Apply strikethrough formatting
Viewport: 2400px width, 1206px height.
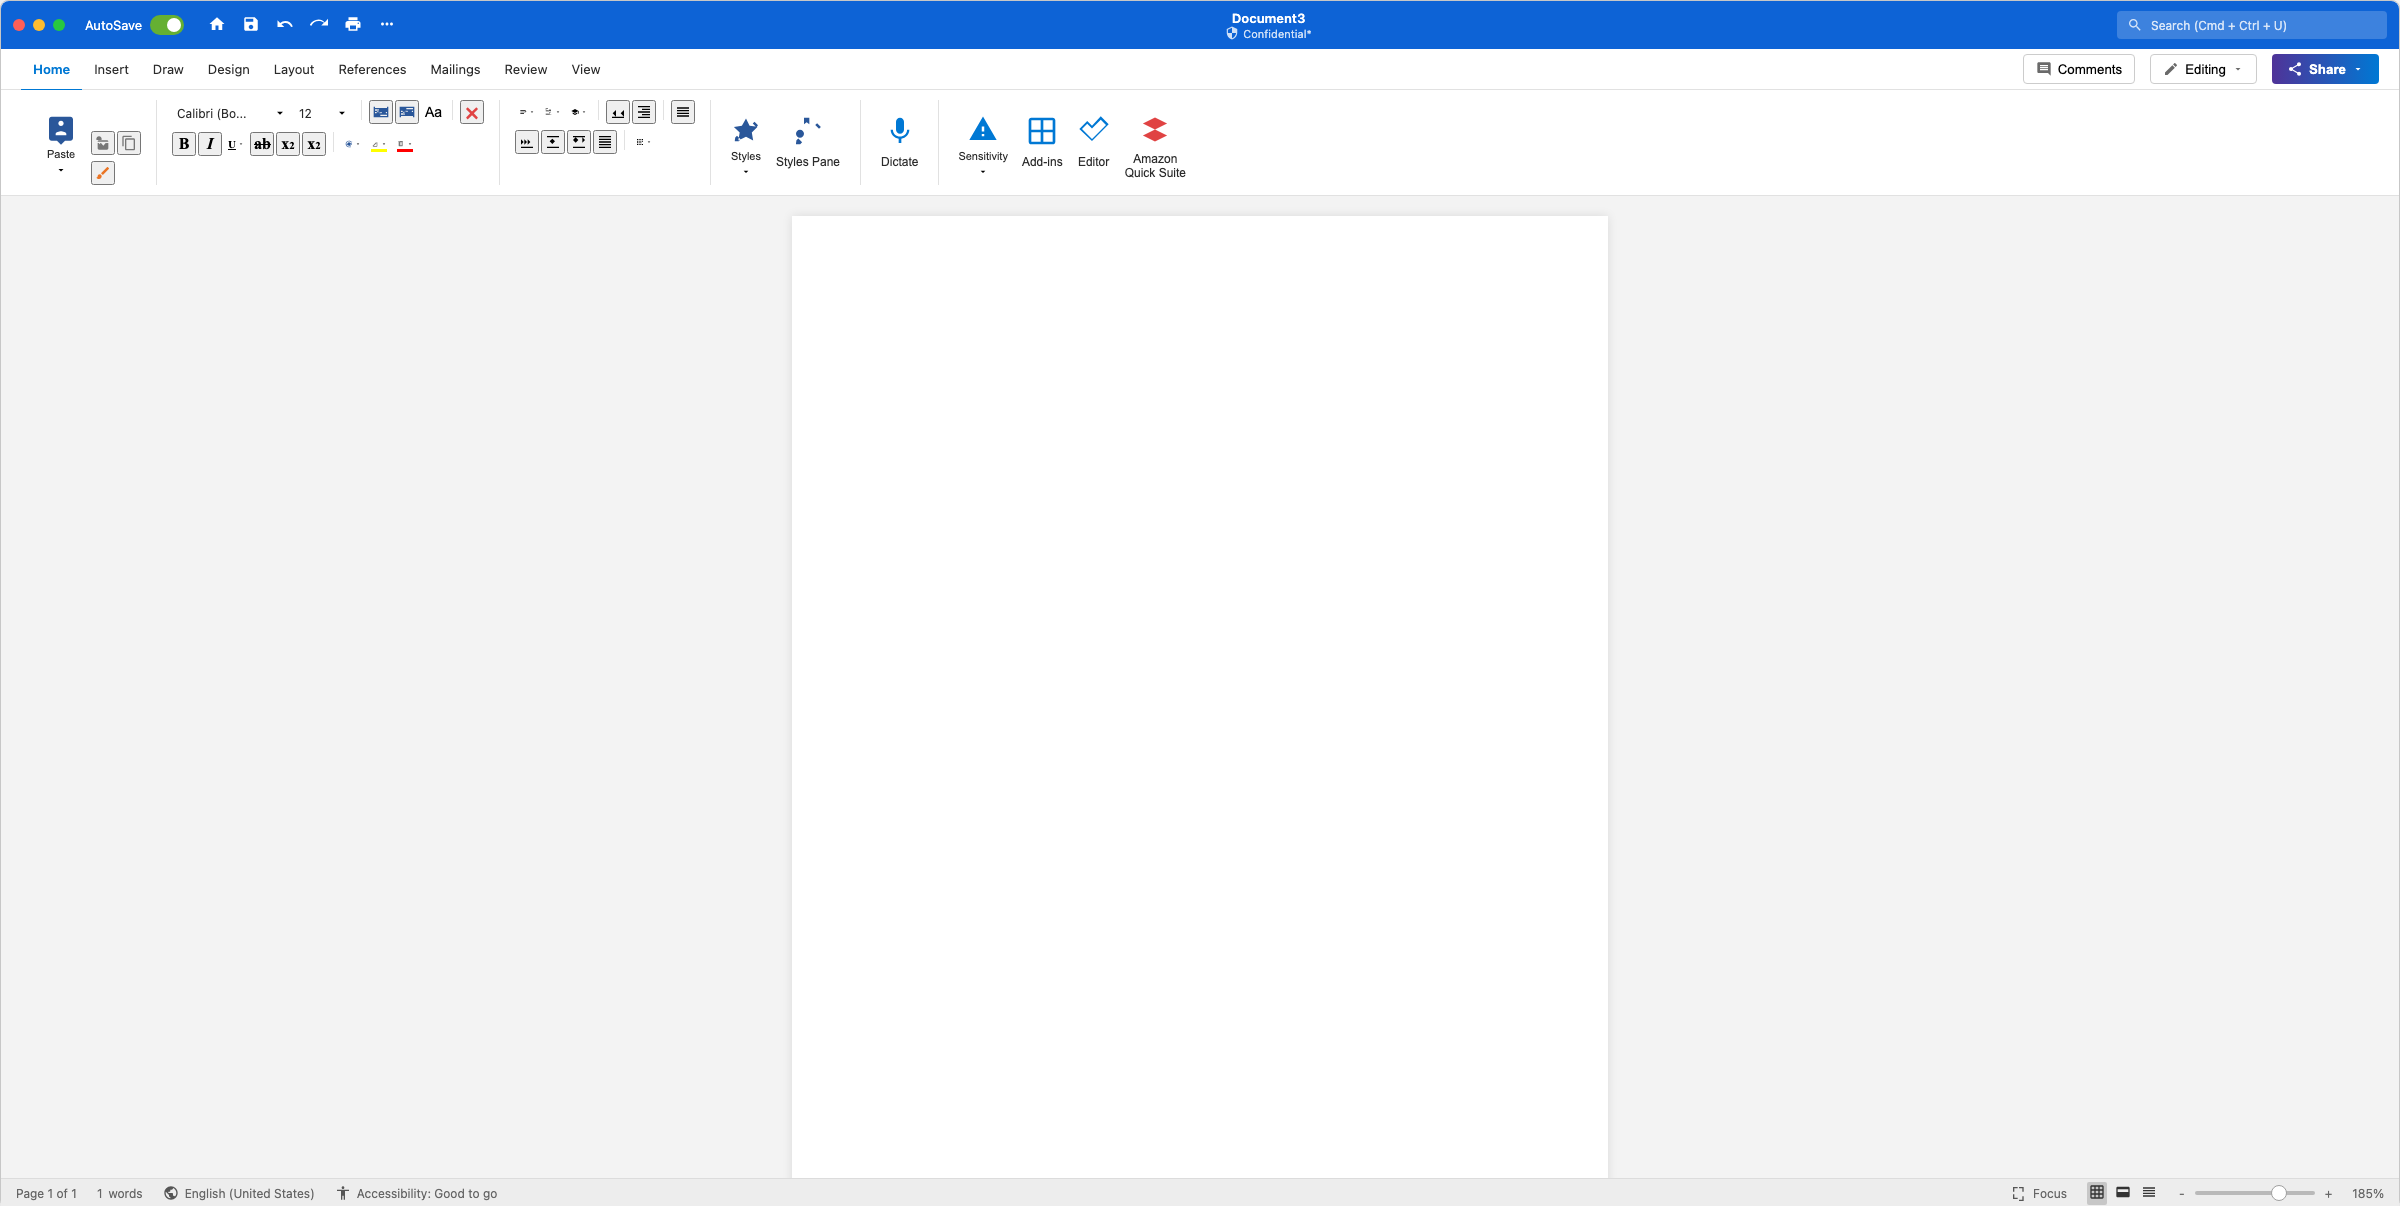[x=262, y=144]
